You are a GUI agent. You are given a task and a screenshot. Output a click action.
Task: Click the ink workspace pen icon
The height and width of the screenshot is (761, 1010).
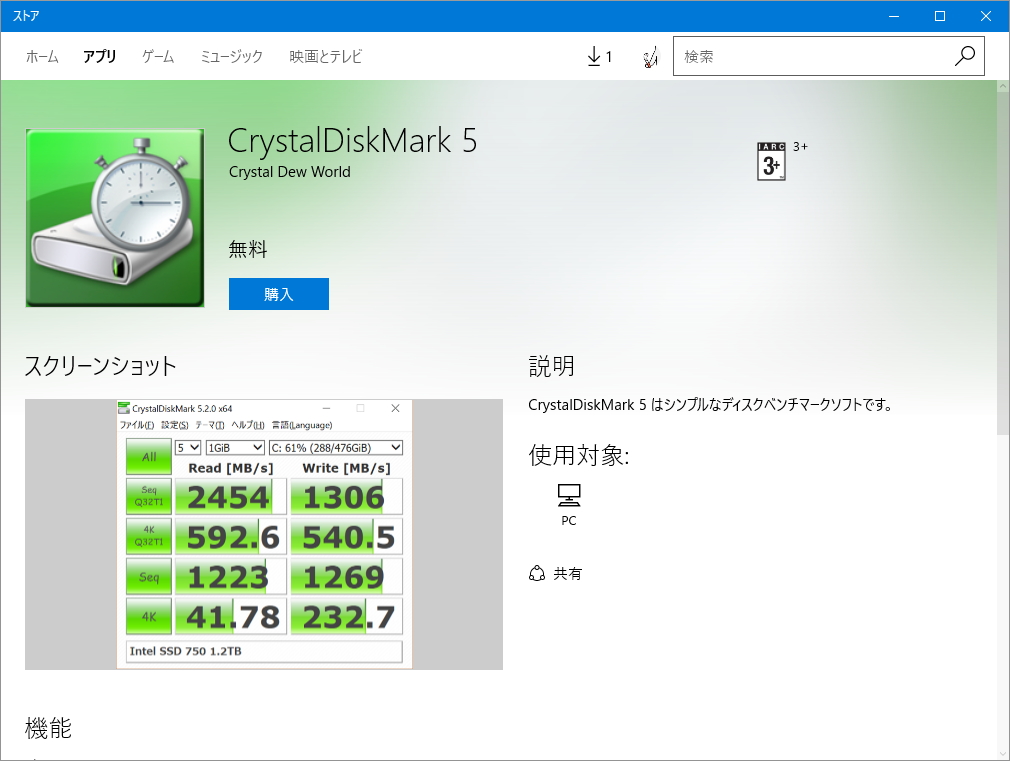coord(650,56)
